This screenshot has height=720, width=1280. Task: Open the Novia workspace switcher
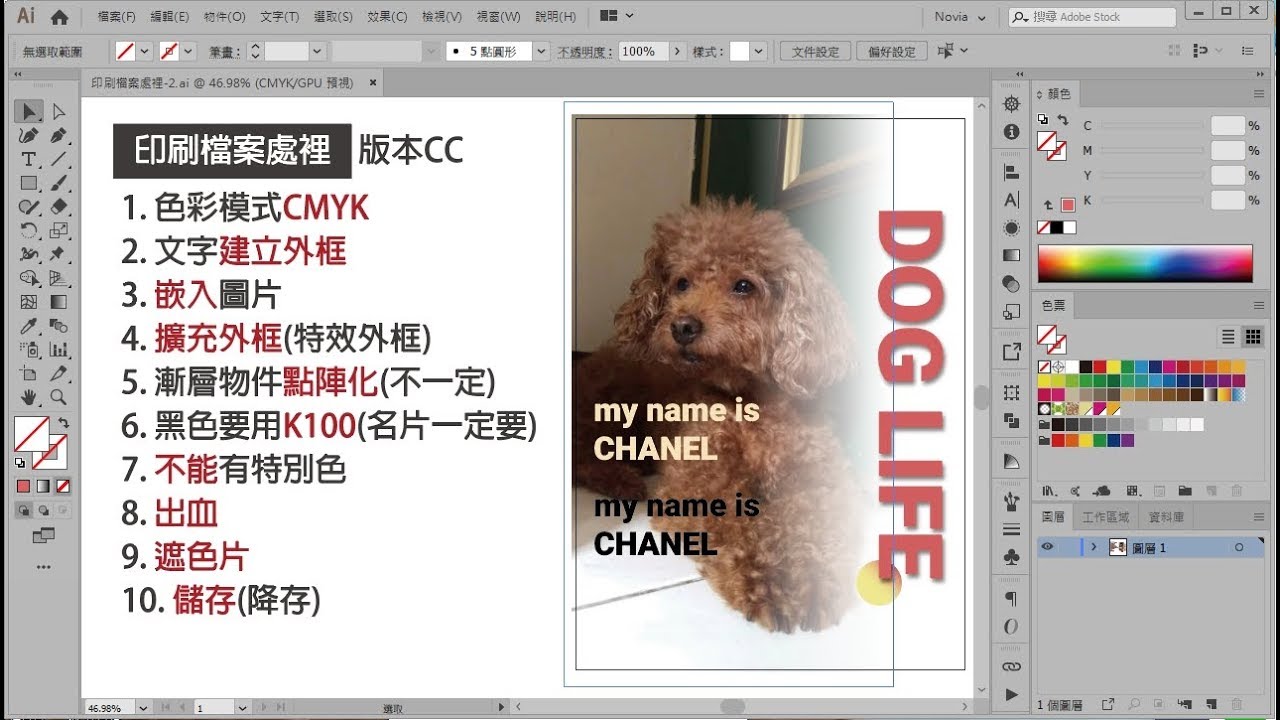pos(961,17)
